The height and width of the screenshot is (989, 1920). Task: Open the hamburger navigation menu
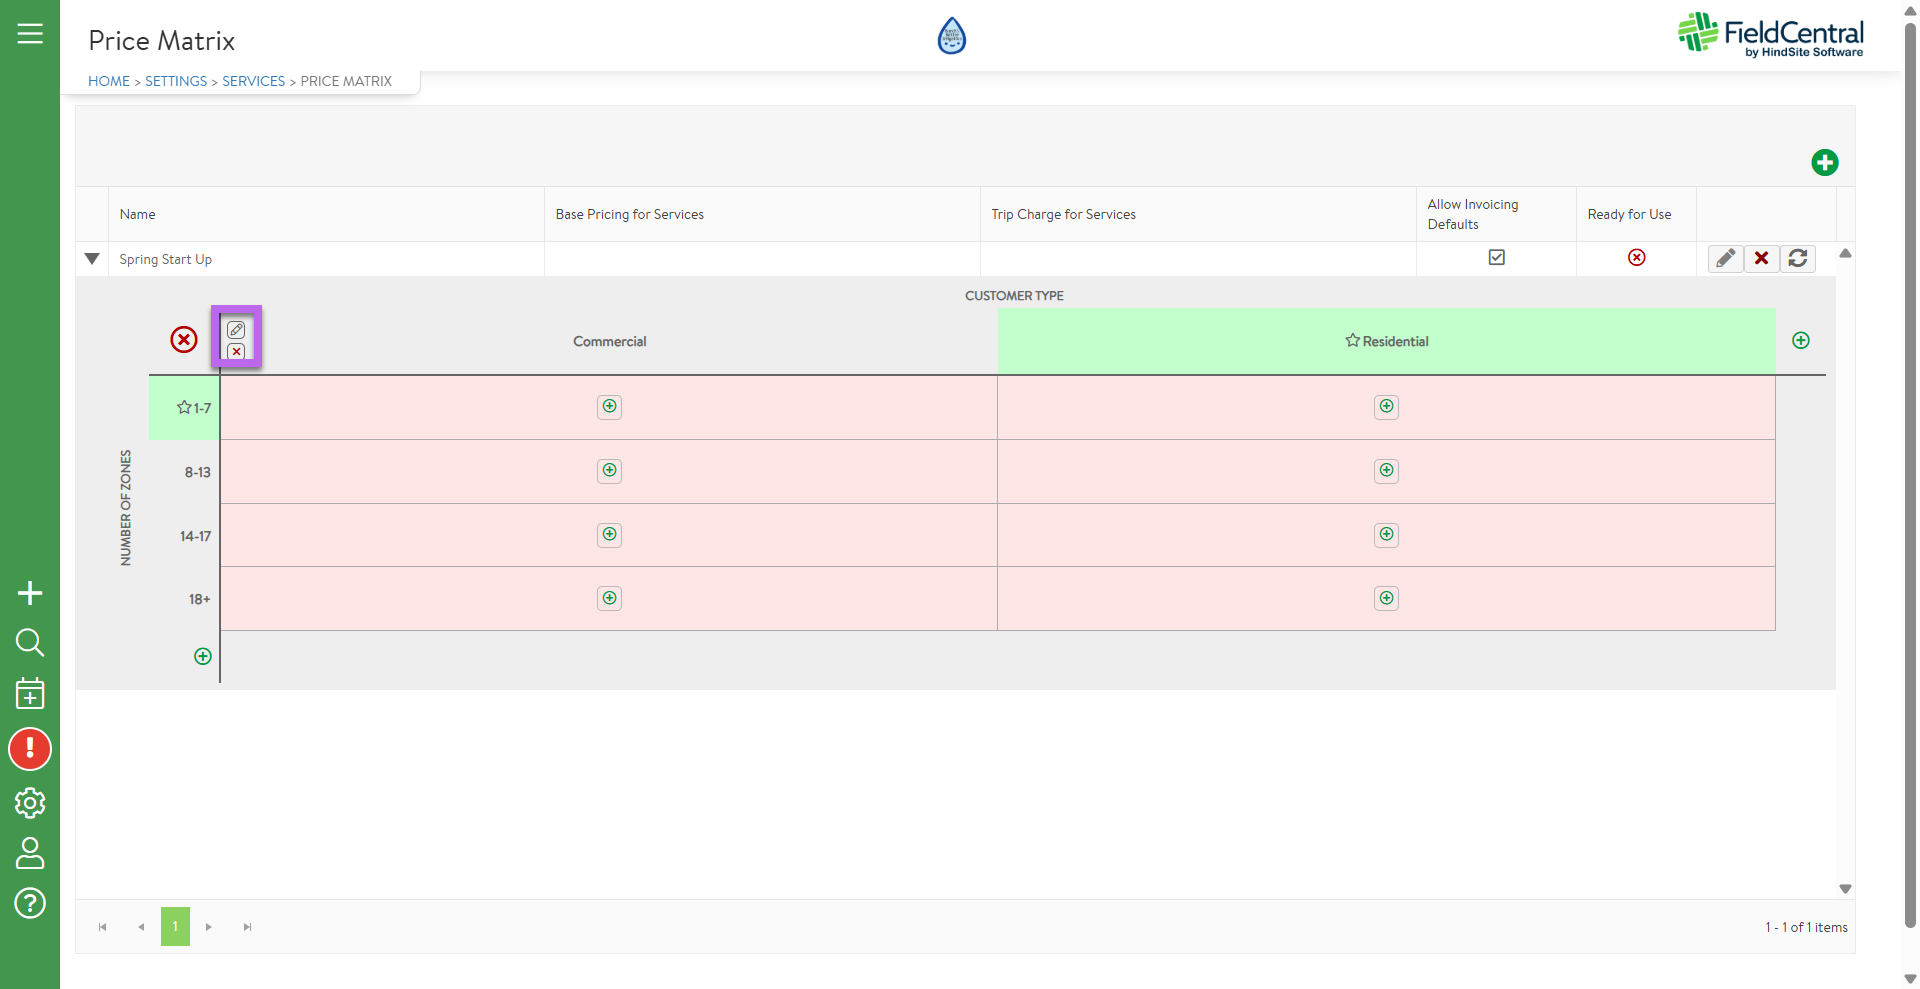pyautogui.click(x=30, y=34)
